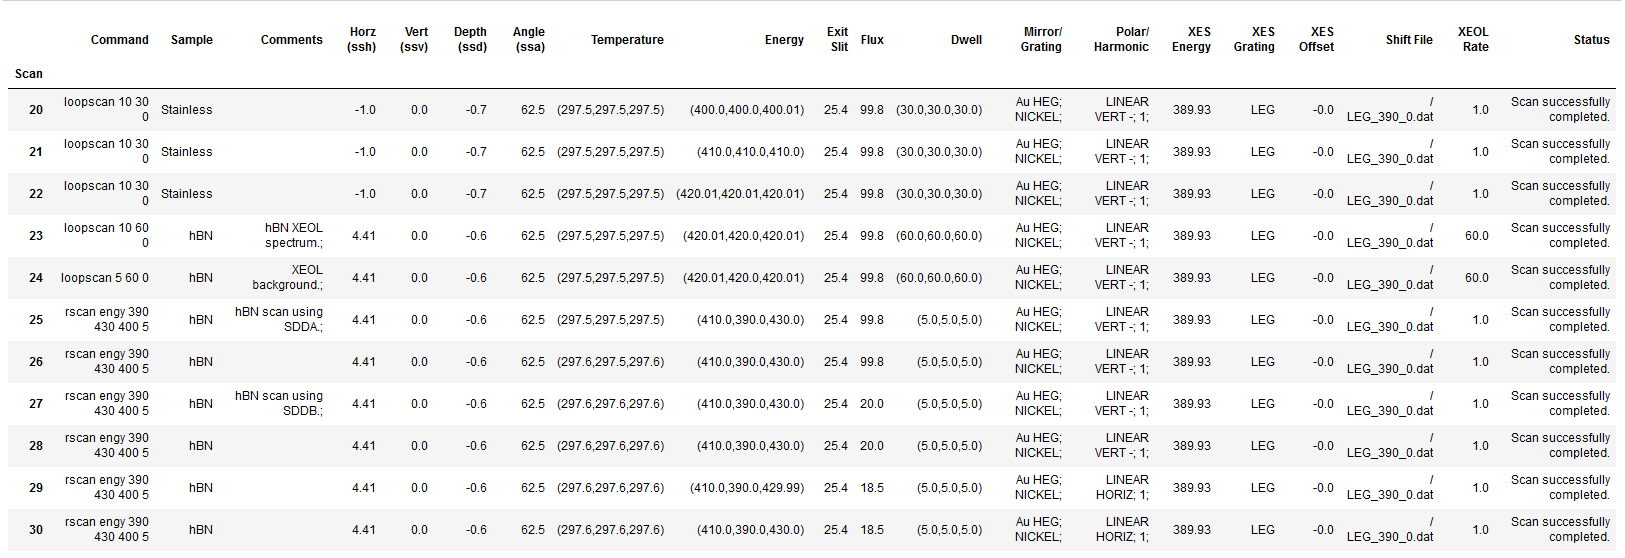Click the XES Offset column header

1316,39
